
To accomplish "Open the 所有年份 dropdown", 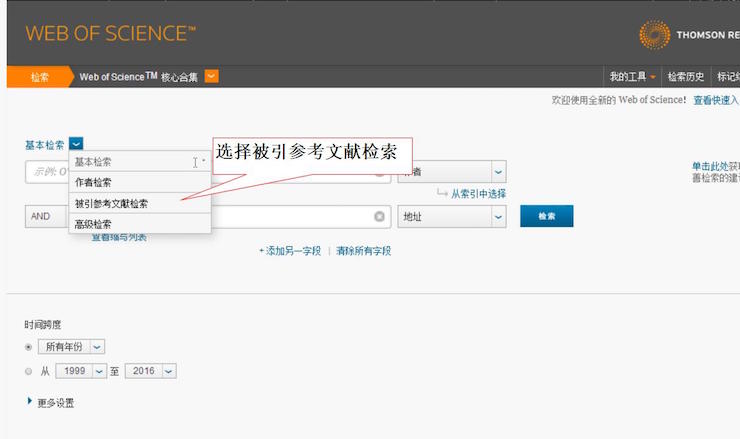I will [x=71, y=347].
